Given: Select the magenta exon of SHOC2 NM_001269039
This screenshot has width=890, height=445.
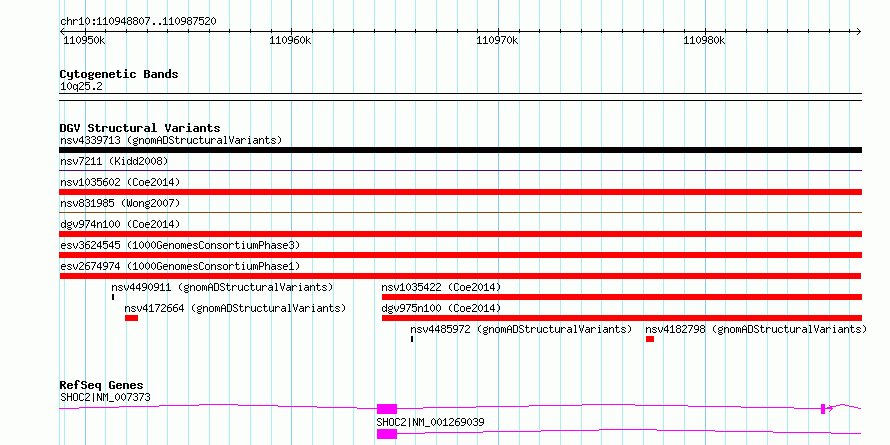Looking at the screenshot, I should (x=387, y=434).
